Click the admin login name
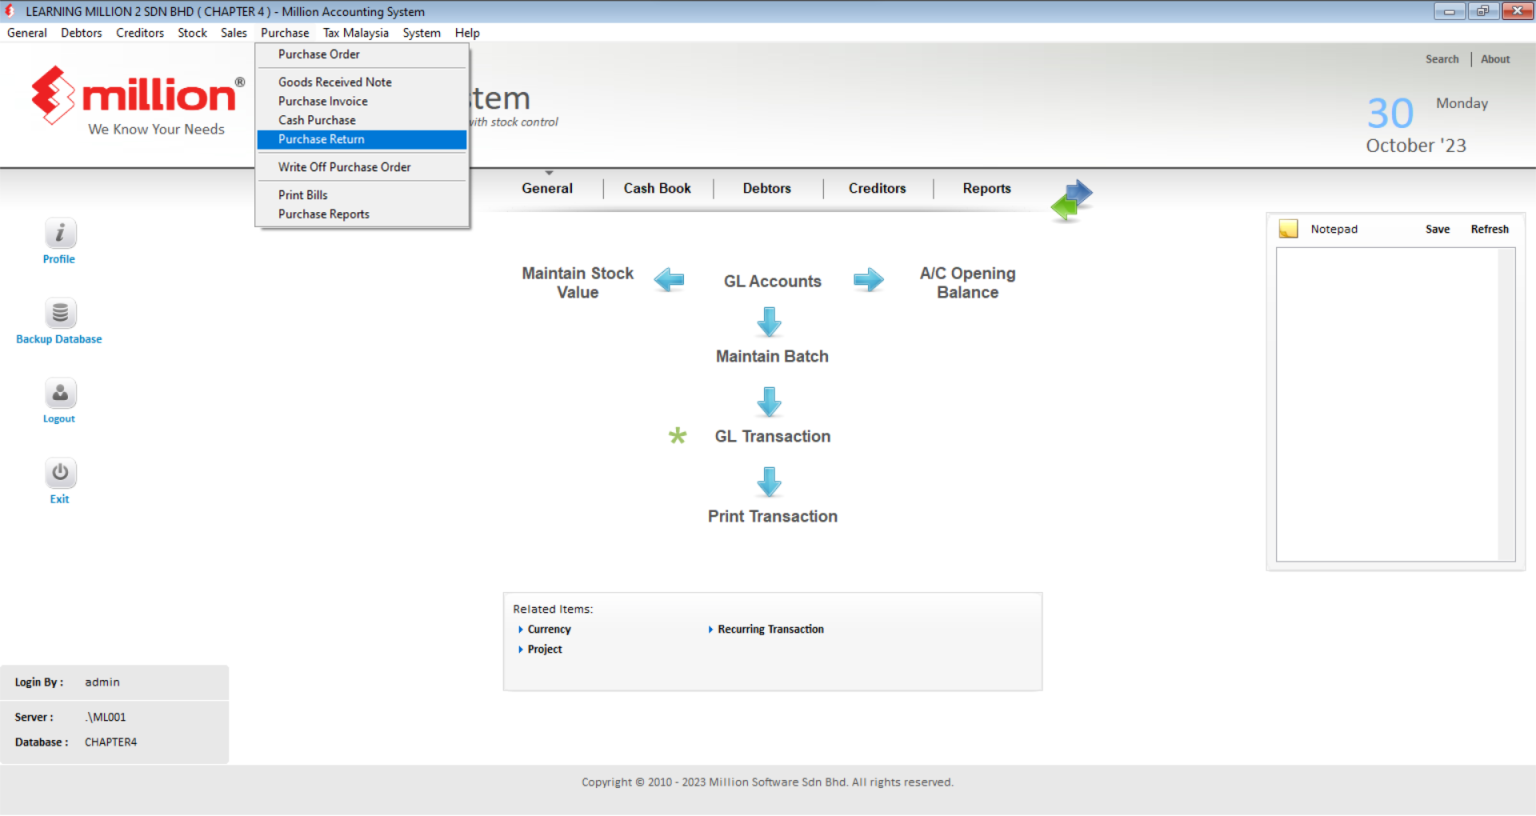 pyautogui.click(x=102, y=682)
